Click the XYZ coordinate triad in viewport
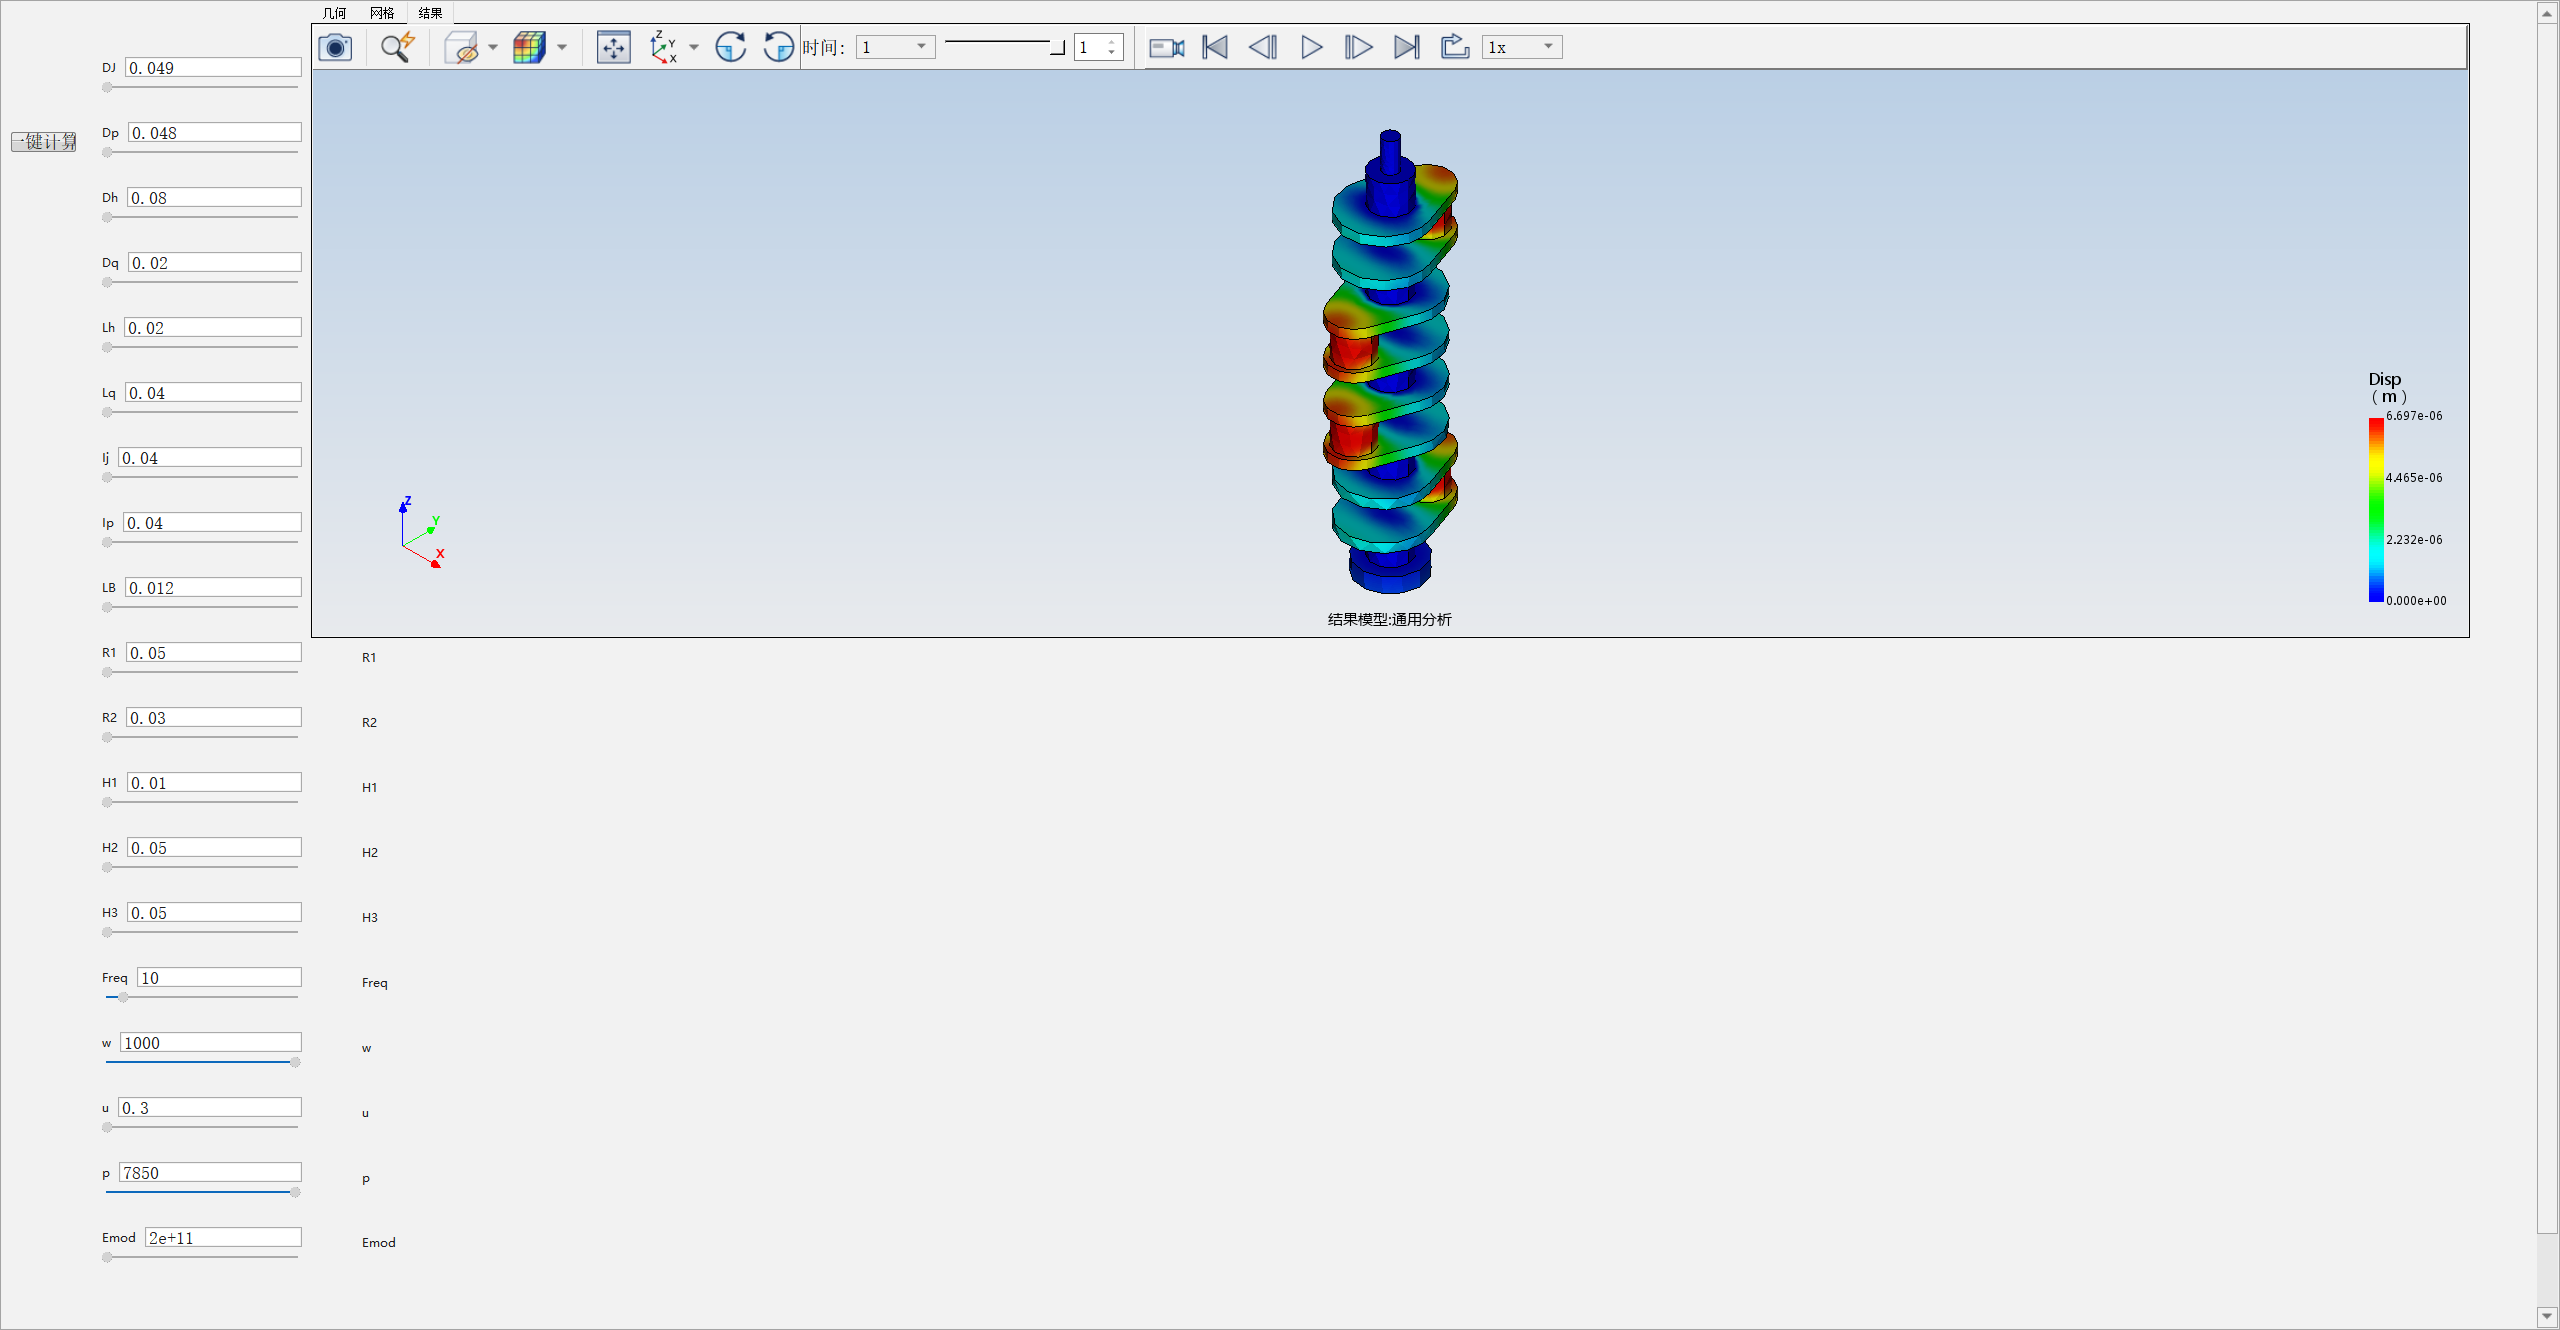The height and width of the screenshot is (1330, 2560). 421,533
